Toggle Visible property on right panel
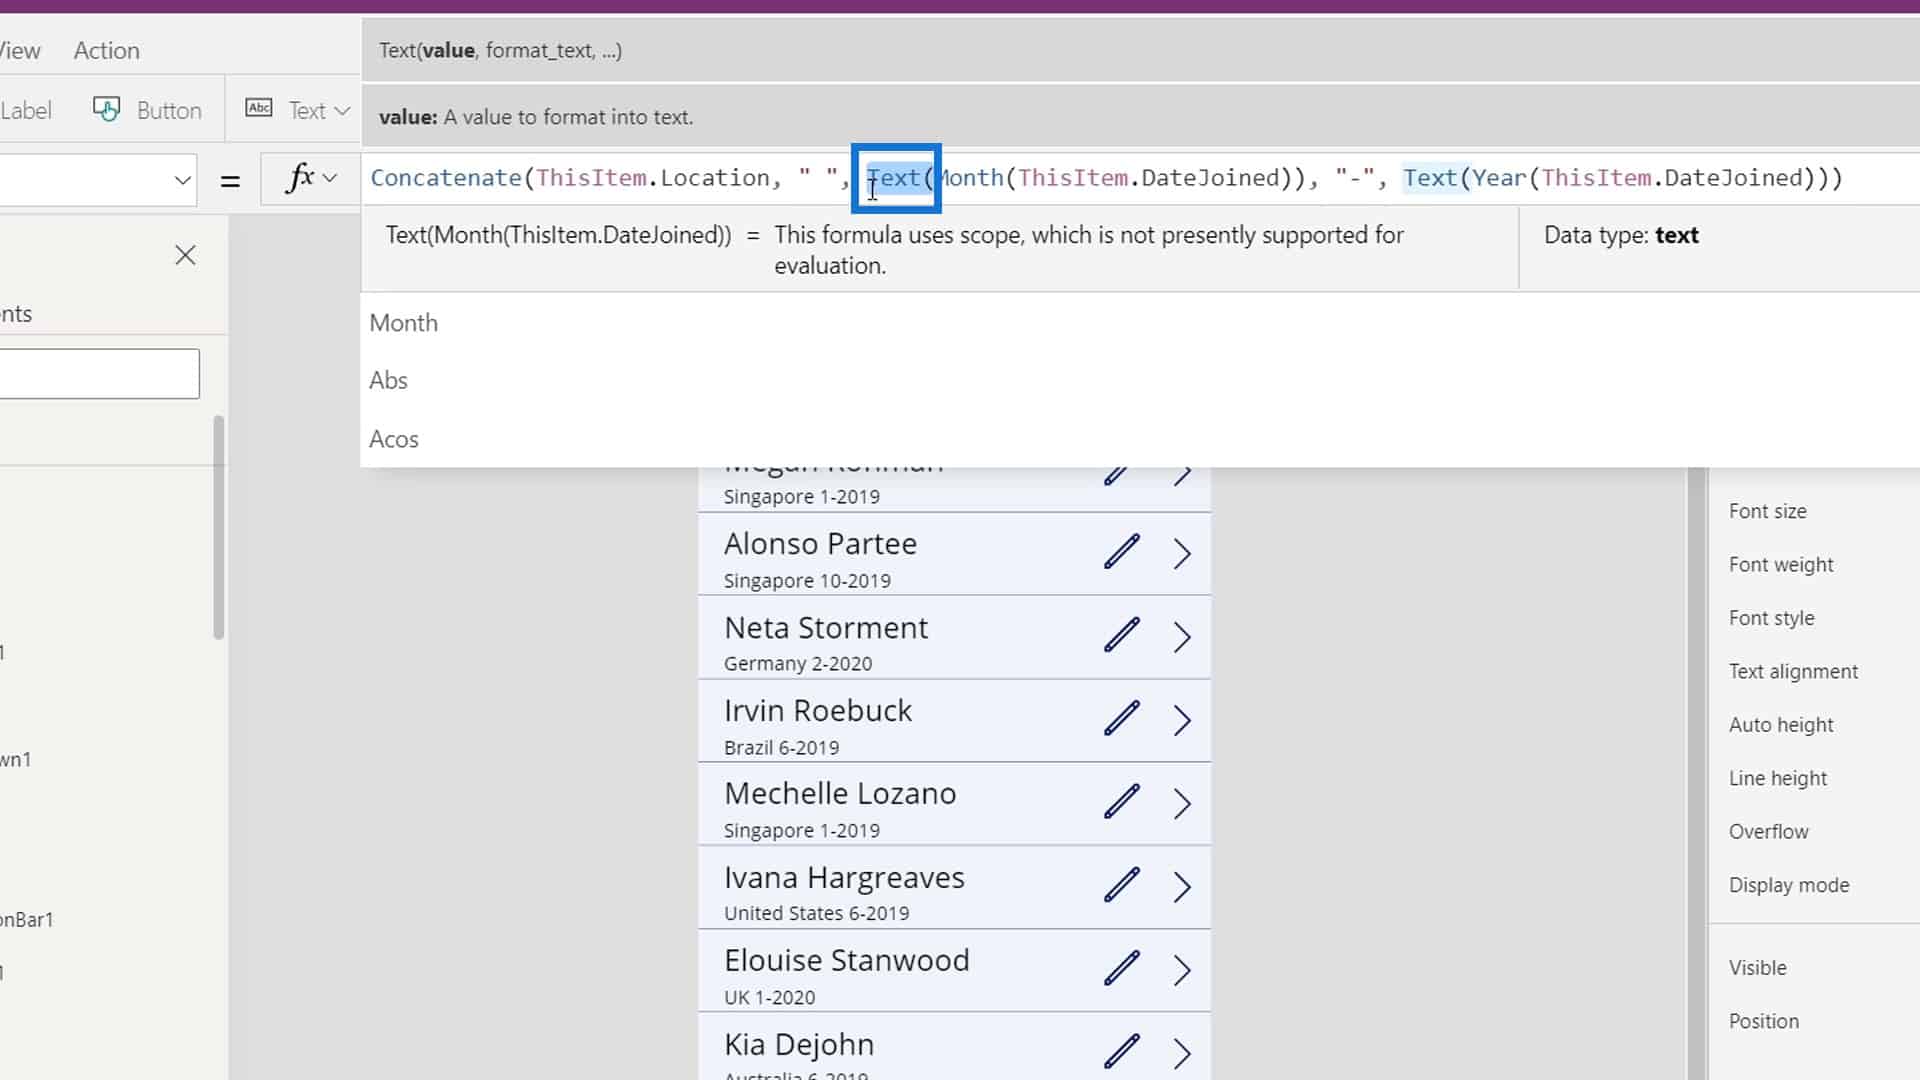 [1758, 967]
